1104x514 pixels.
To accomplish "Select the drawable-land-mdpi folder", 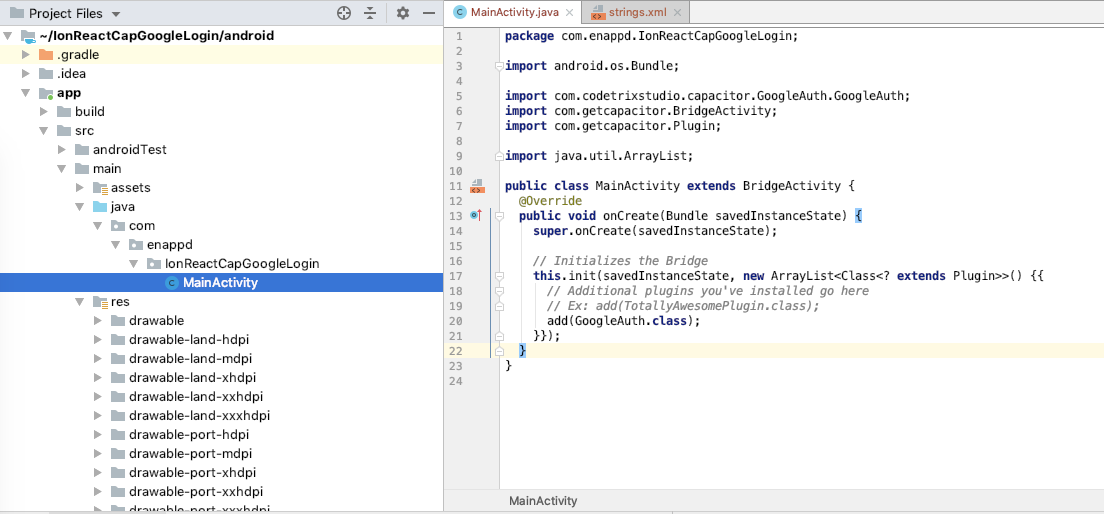I will coord(190,359).
